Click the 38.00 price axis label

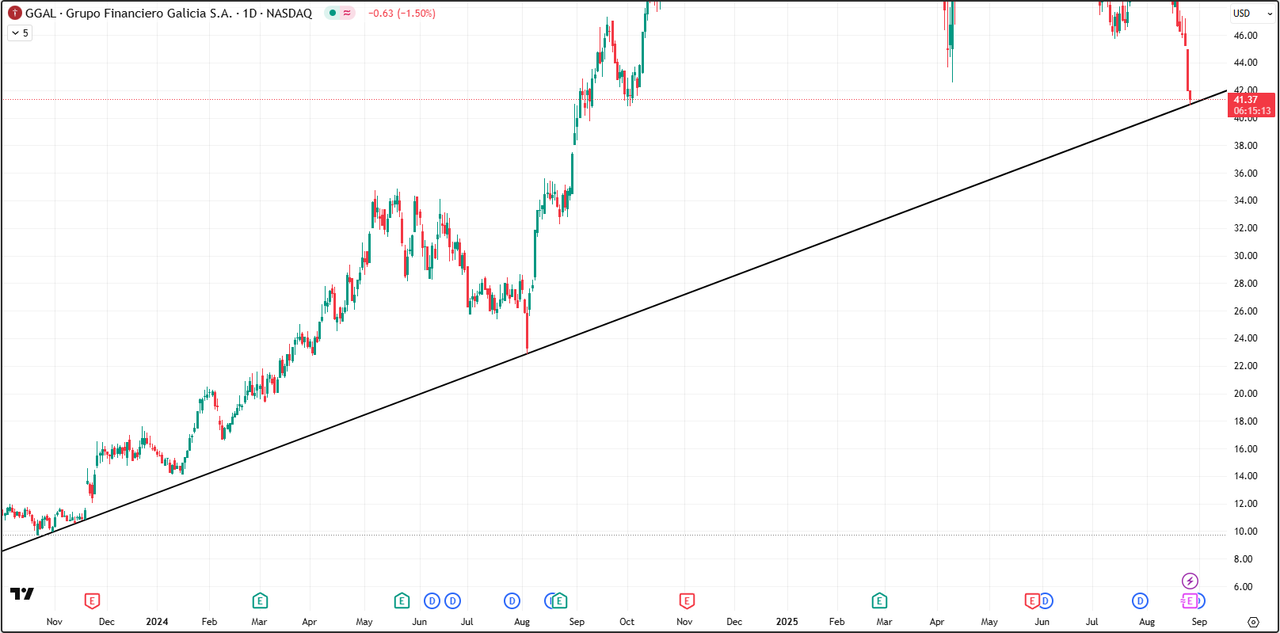1246,145
